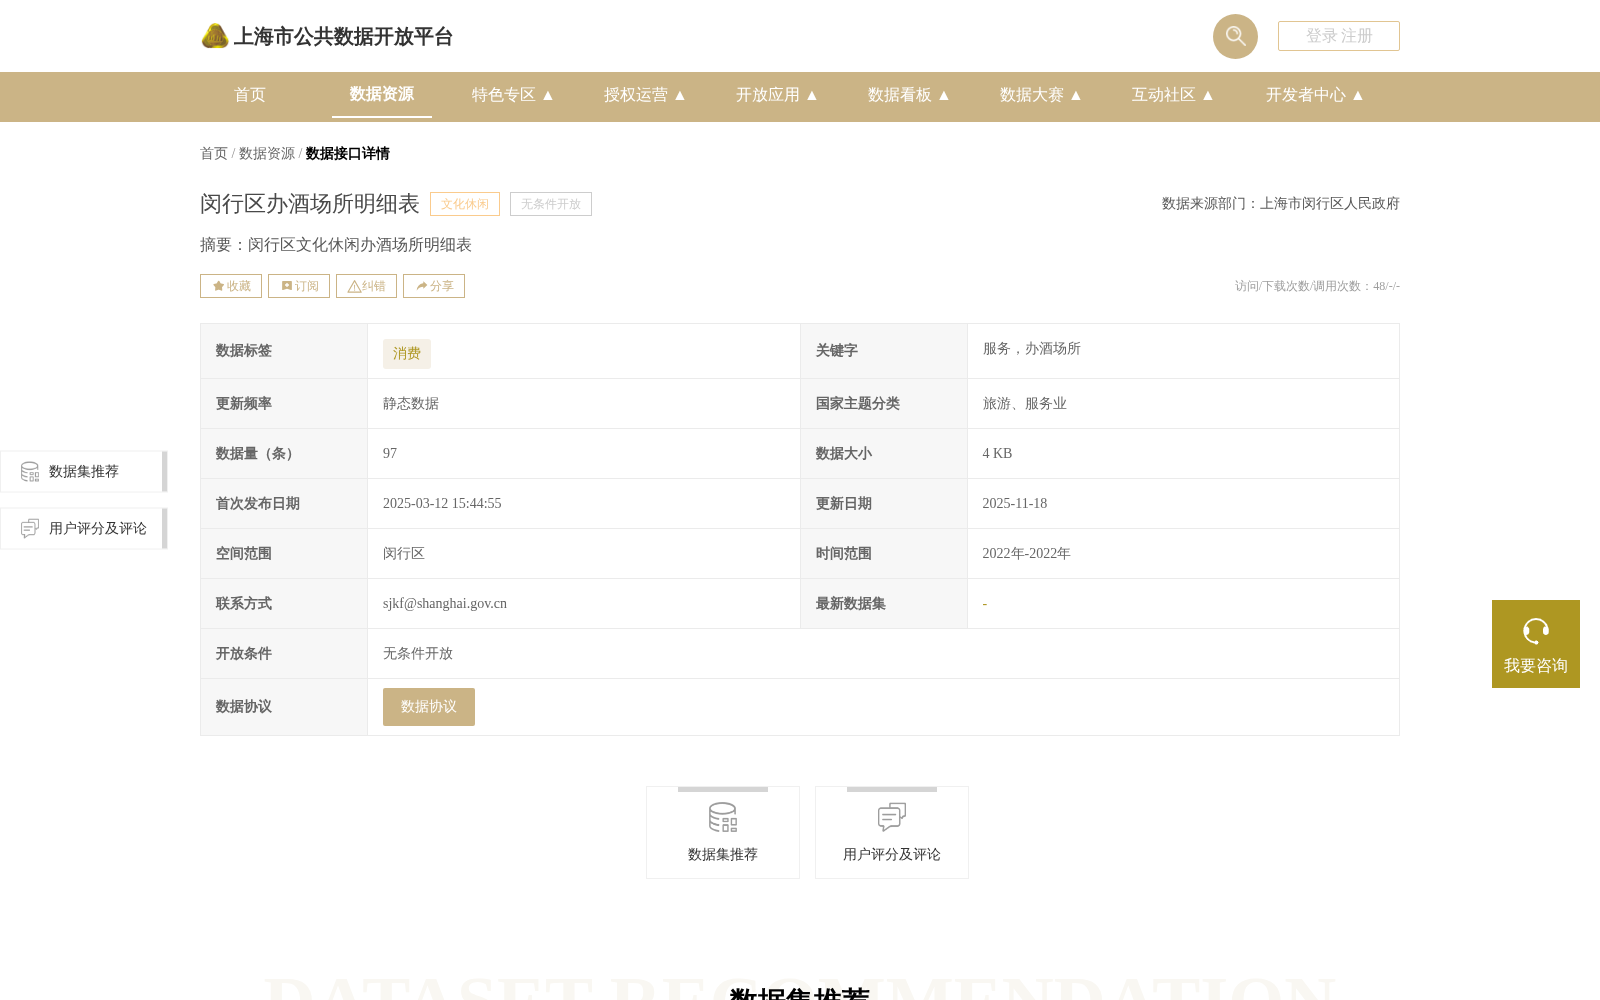Click the 文化休闲 category tag

coord(465,204)
